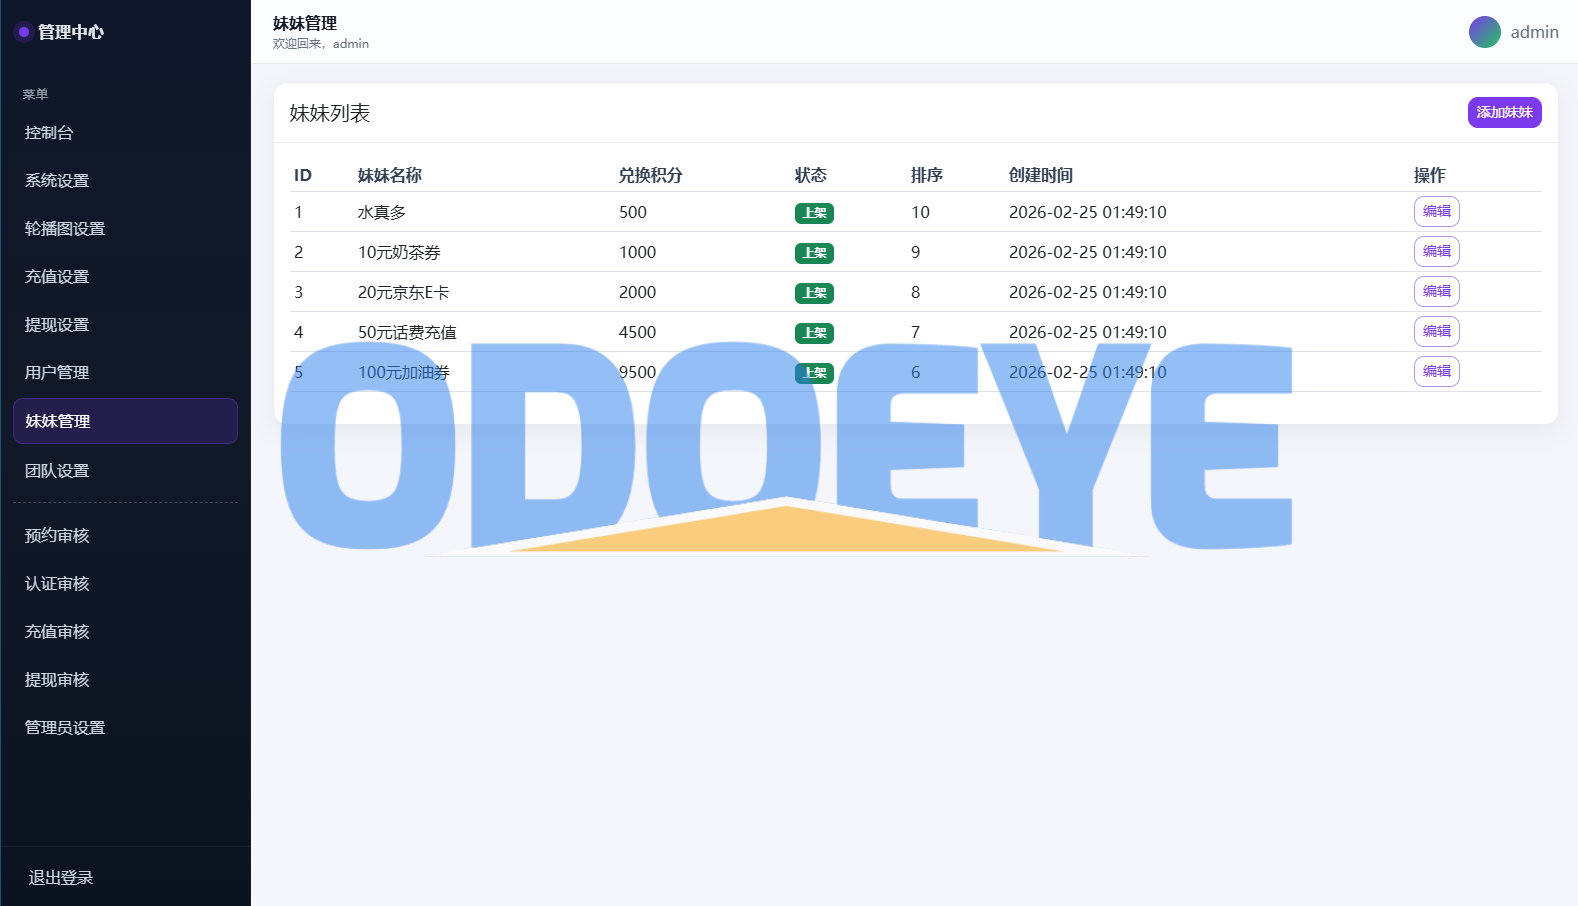Click the 妹妹列表 card title
Image resolution: width=1578 pixels, height=906 pixels.
pos(330,113)
